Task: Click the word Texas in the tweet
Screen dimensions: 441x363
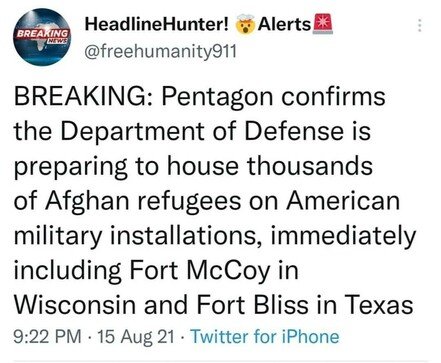Action: [378, 305]
